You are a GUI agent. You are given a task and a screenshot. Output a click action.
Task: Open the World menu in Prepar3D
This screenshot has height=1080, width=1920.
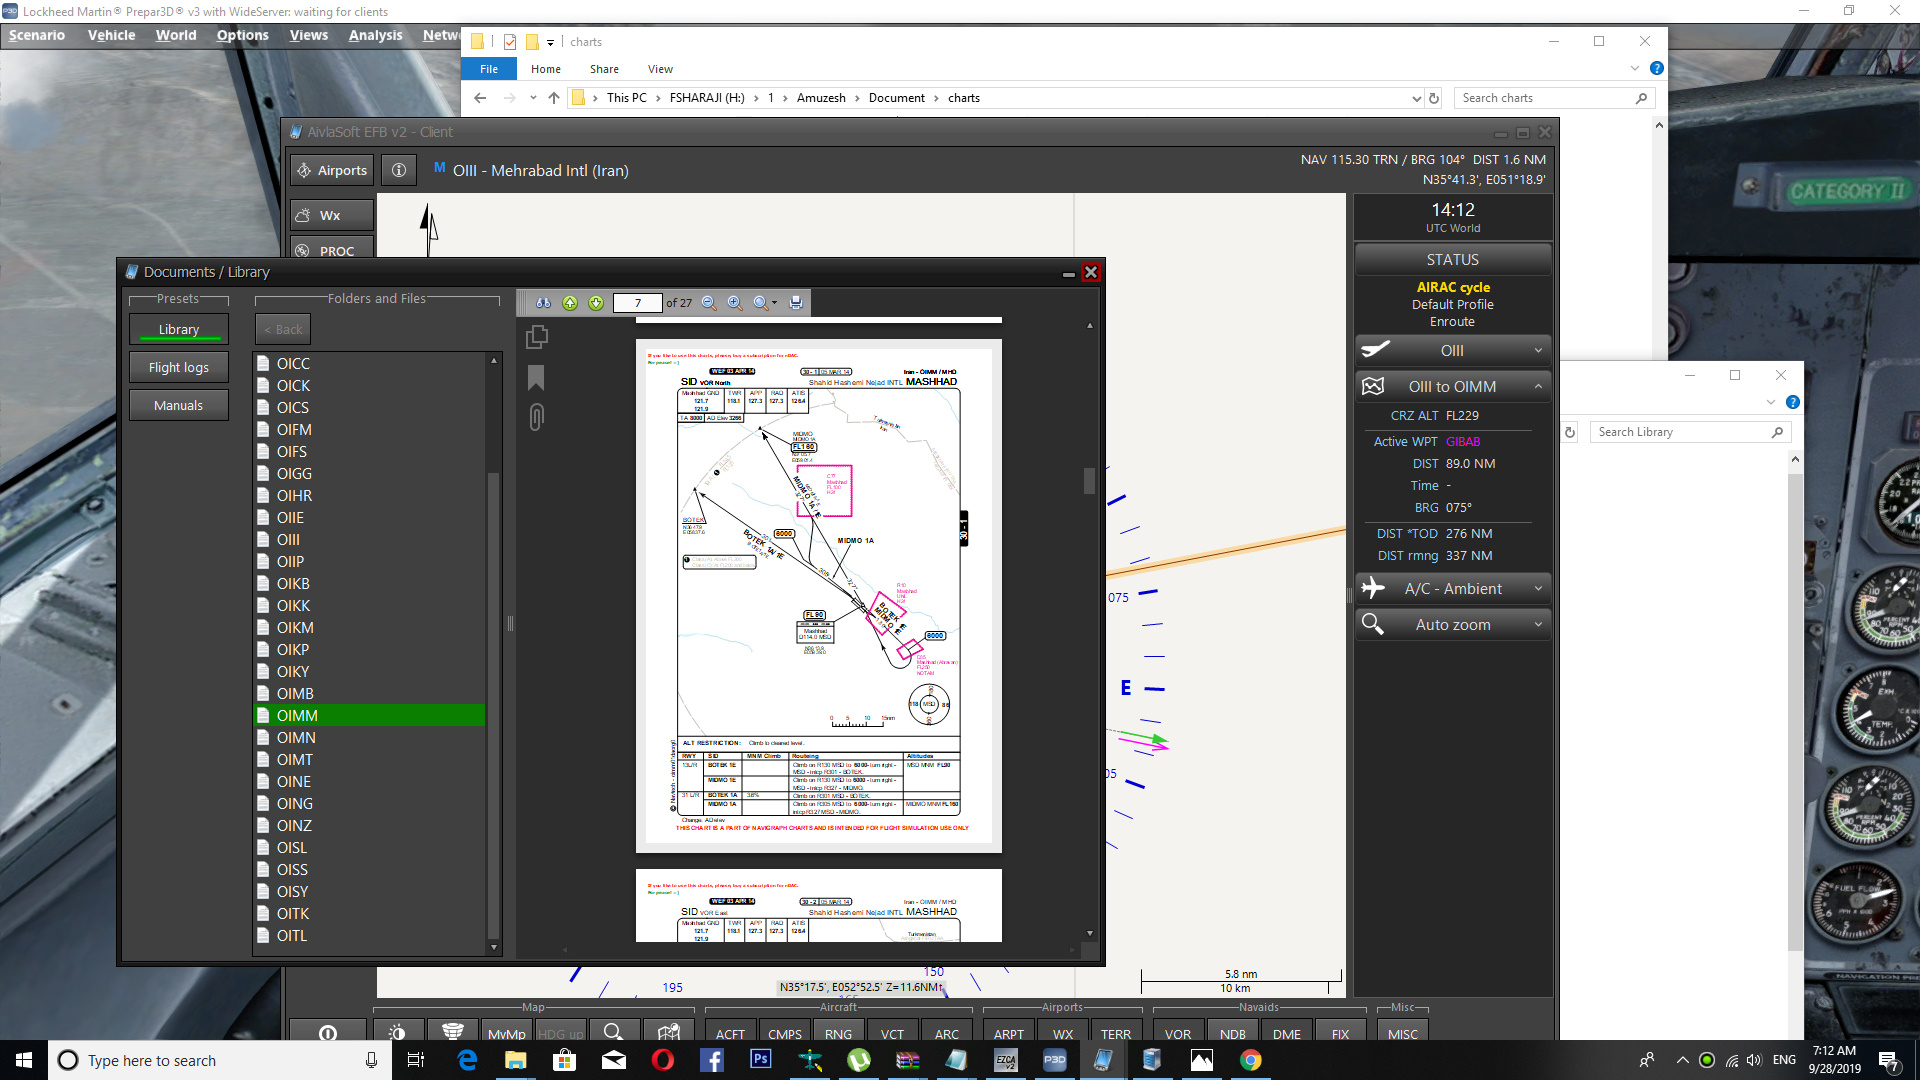(x=176, y=35)
